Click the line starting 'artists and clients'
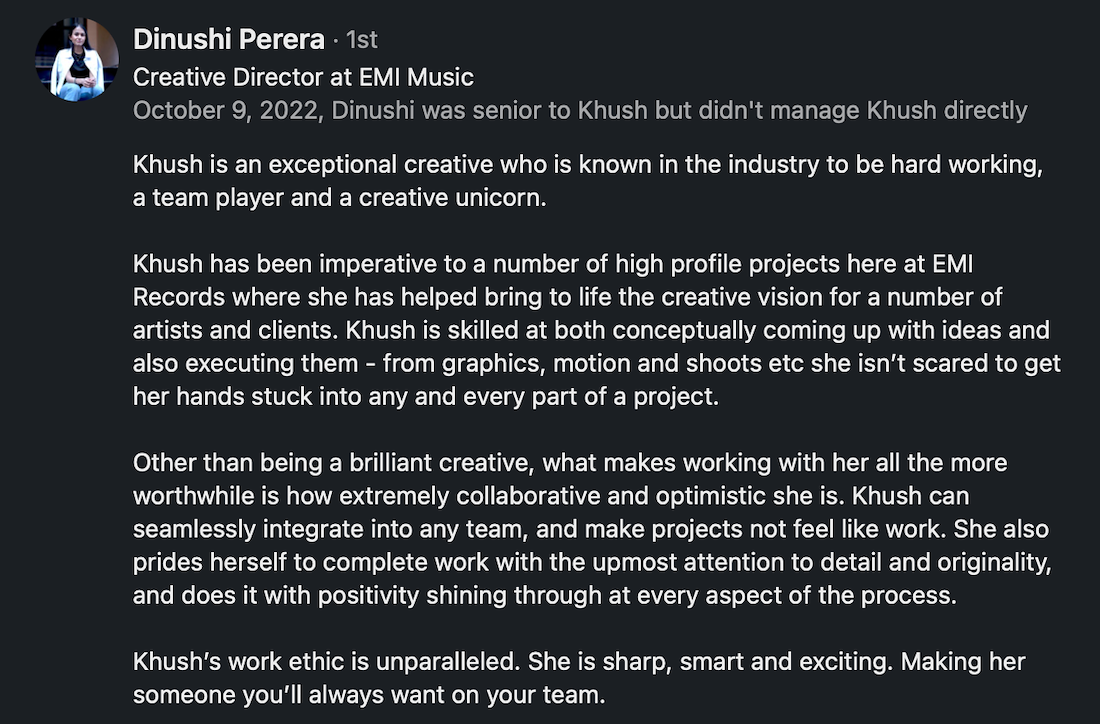The height and width of the screenshot is (724, 1100). [591, 330]
